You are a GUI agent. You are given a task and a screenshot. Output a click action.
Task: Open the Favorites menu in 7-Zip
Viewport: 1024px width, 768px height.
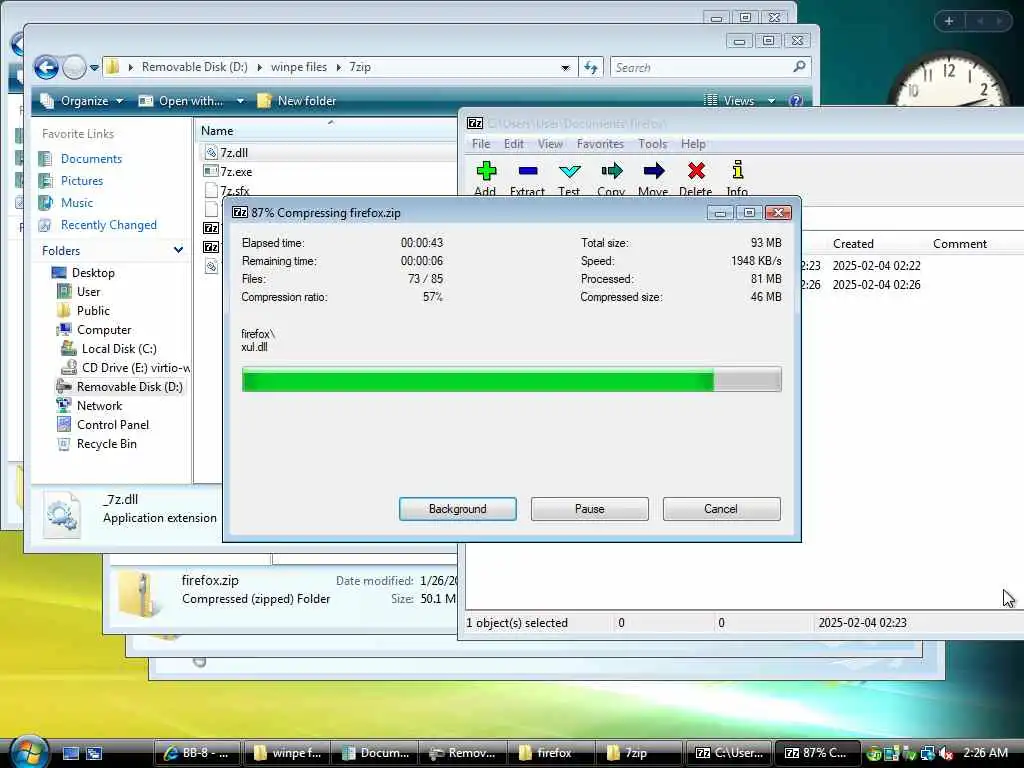600,144
